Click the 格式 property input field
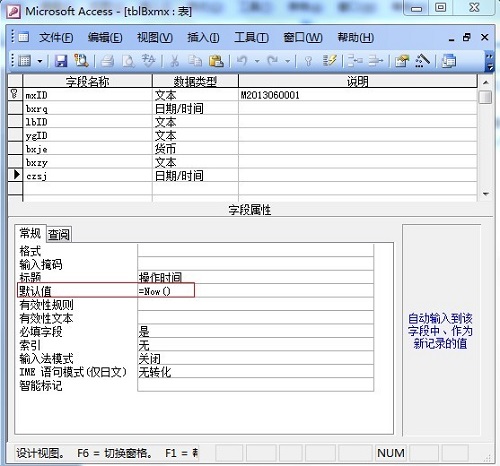500x466 pixels. (x=255, y=250)
